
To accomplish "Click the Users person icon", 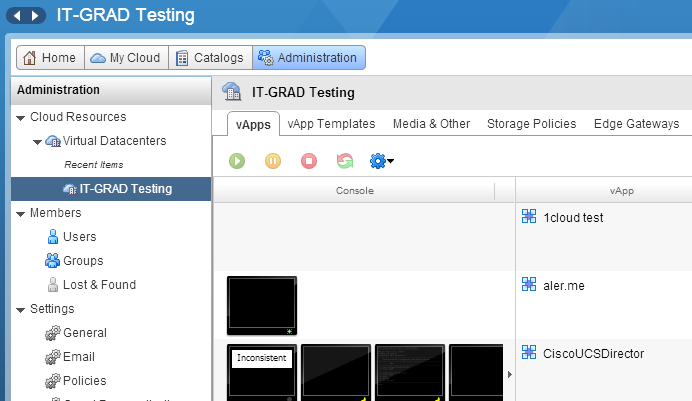I will tap(53, 237).
